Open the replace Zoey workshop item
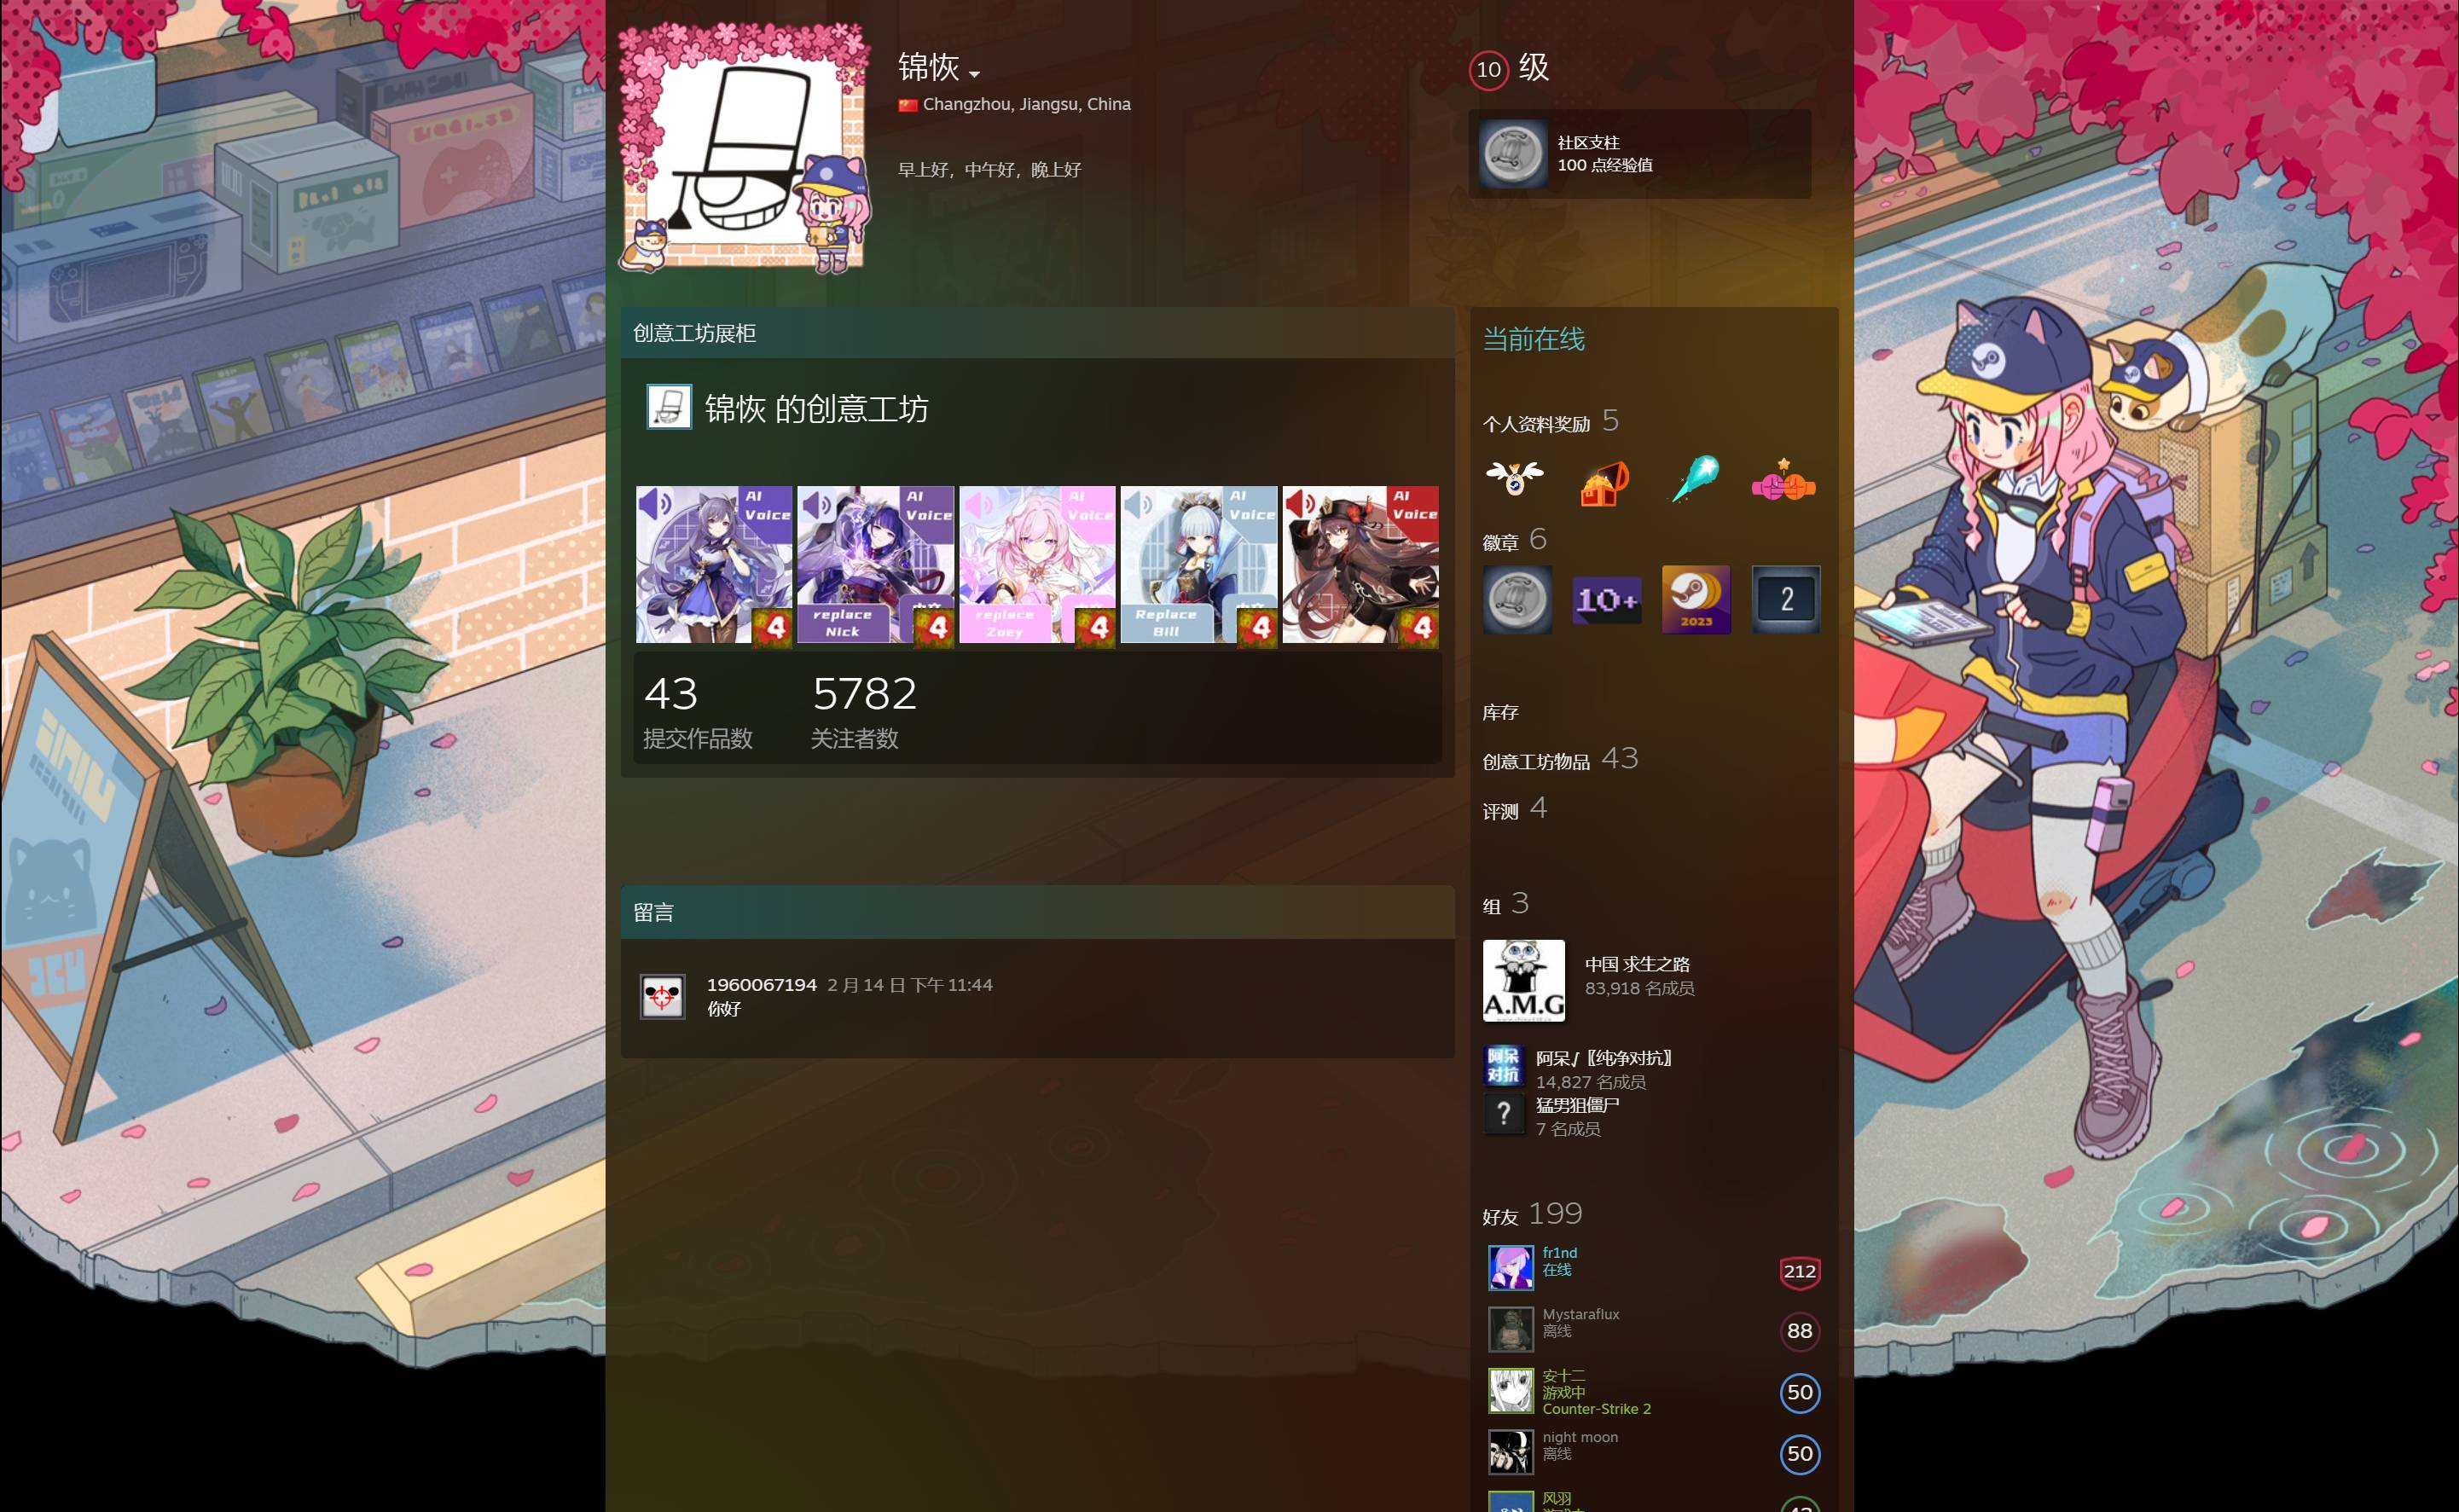The height and width of the screenshot is (1512, 2459). [1037, 565]
